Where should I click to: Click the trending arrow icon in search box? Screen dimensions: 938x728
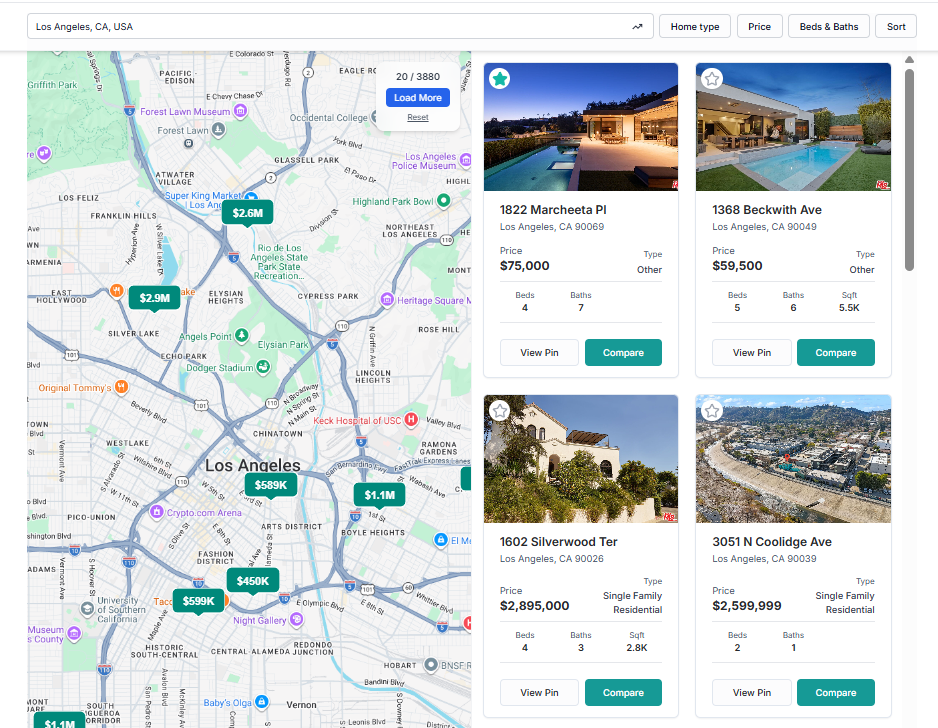tap(637, 26)
